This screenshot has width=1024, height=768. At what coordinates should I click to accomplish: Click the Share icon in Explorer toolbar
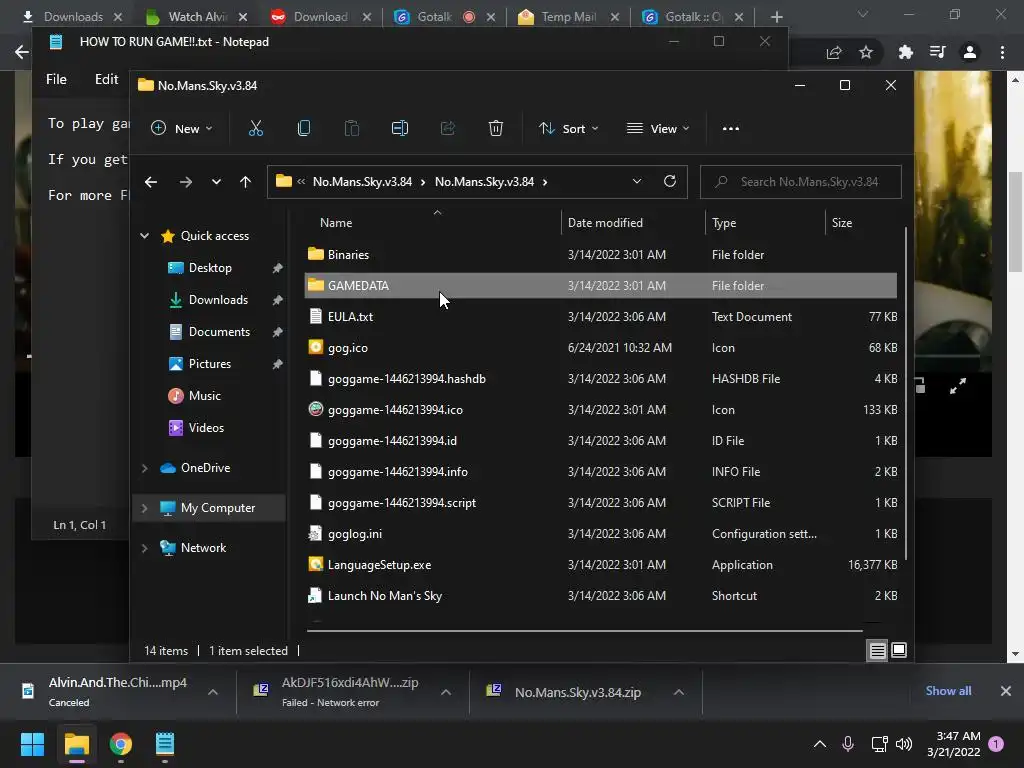[447, 129]
